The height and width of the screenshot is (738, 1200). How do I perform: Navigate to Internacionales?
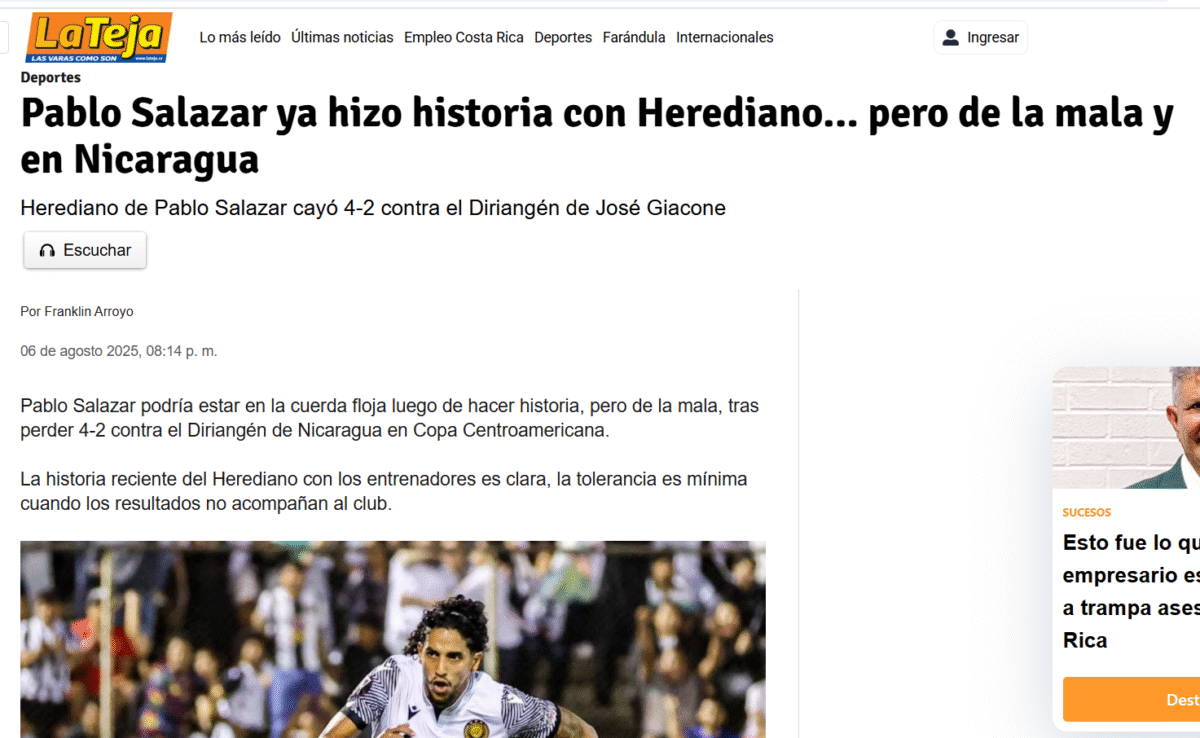[725, 37]
